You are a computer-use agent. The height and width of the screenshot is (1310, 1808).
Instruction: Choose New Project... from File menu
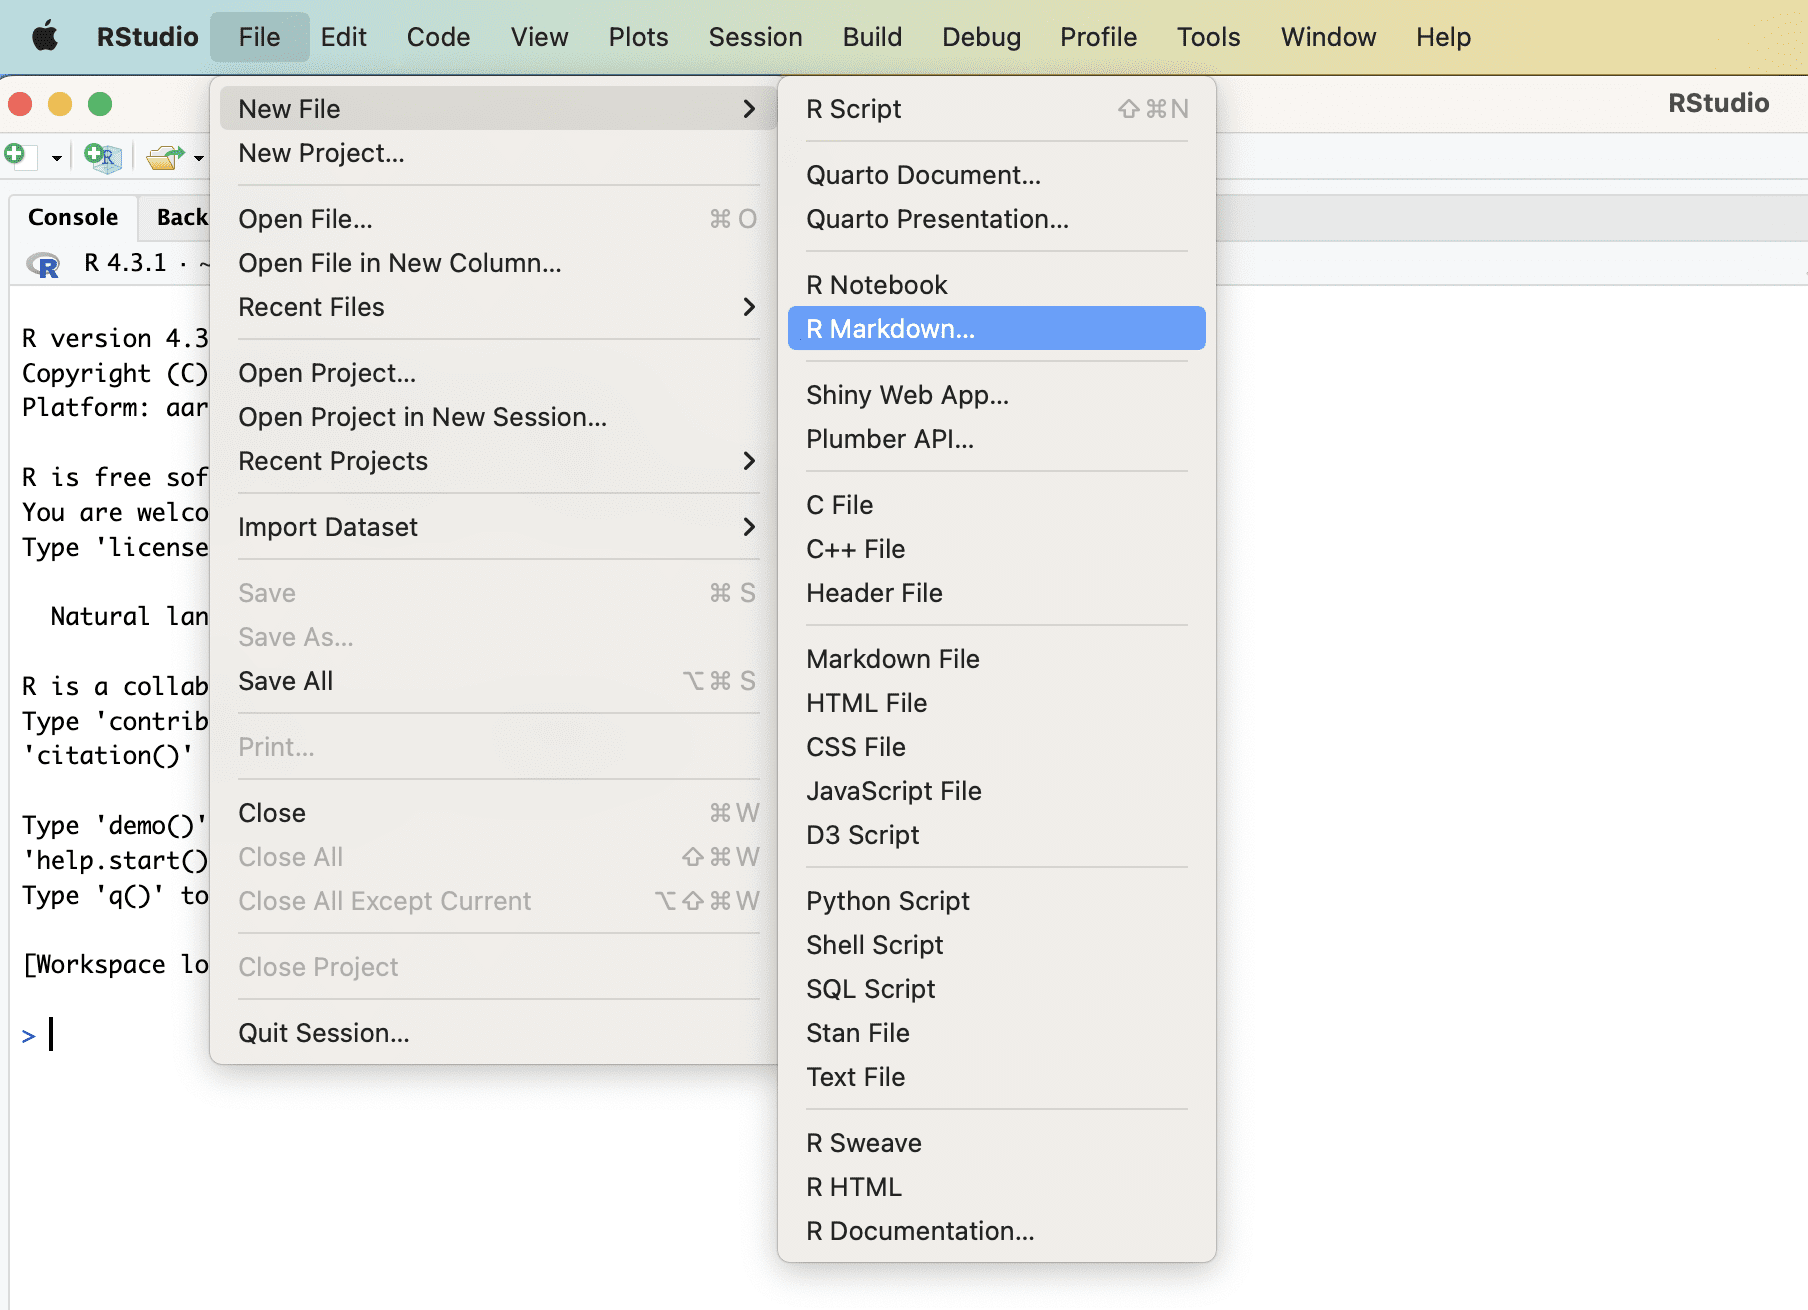[497, 153]
